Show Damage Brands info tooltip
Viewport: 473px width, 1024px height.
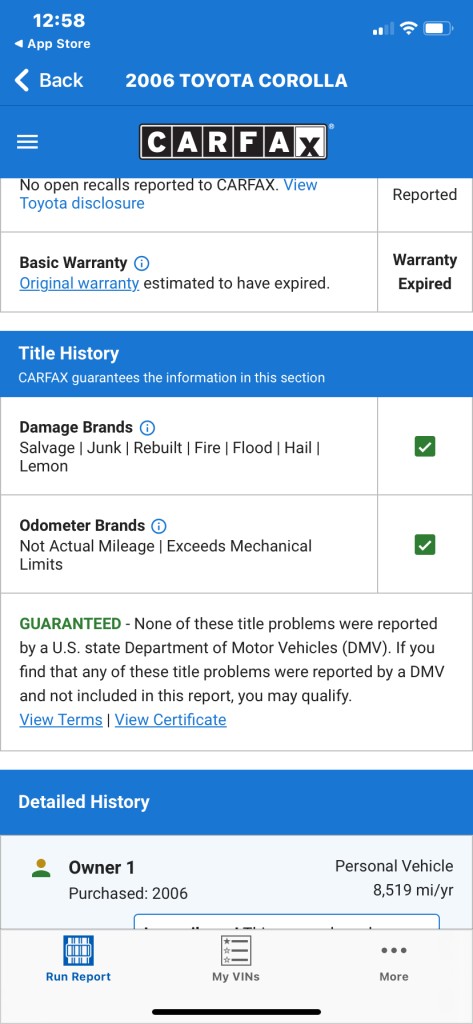click(x=148, y=428)
